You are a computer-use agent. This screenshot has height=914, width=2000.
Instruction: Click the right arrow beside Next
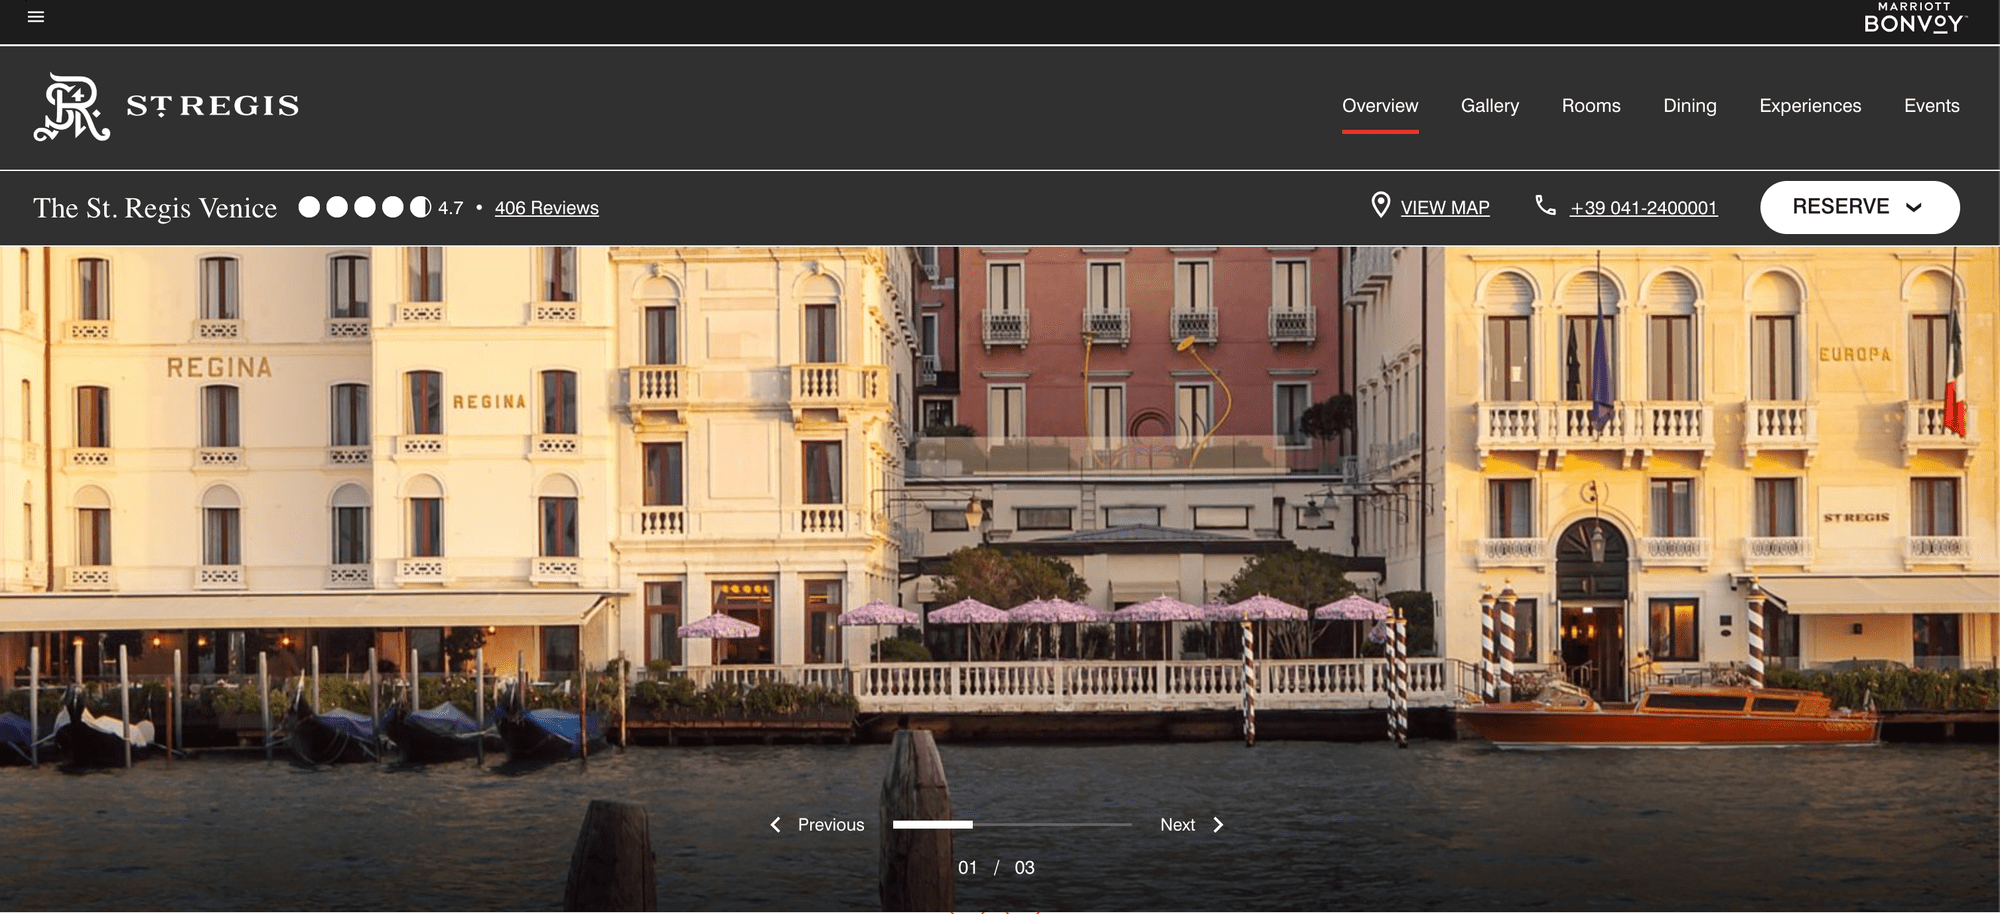tap(1218, 825)
